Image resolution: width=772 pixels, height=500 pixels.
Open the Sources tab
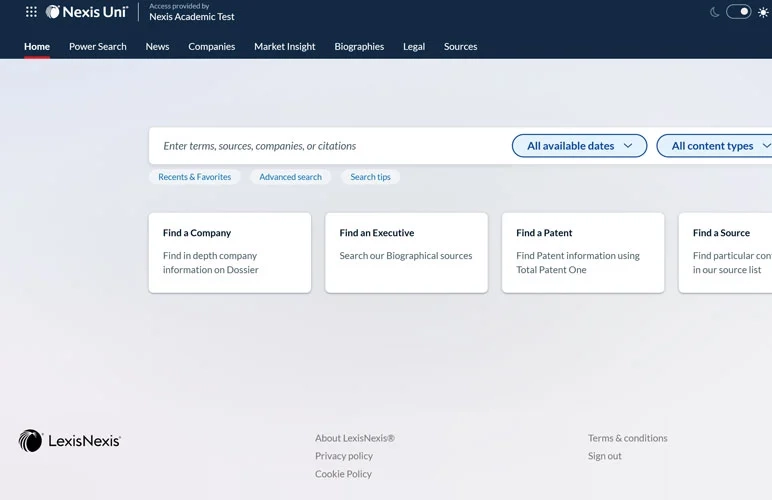pyautogui.click(x=460, y=46)
